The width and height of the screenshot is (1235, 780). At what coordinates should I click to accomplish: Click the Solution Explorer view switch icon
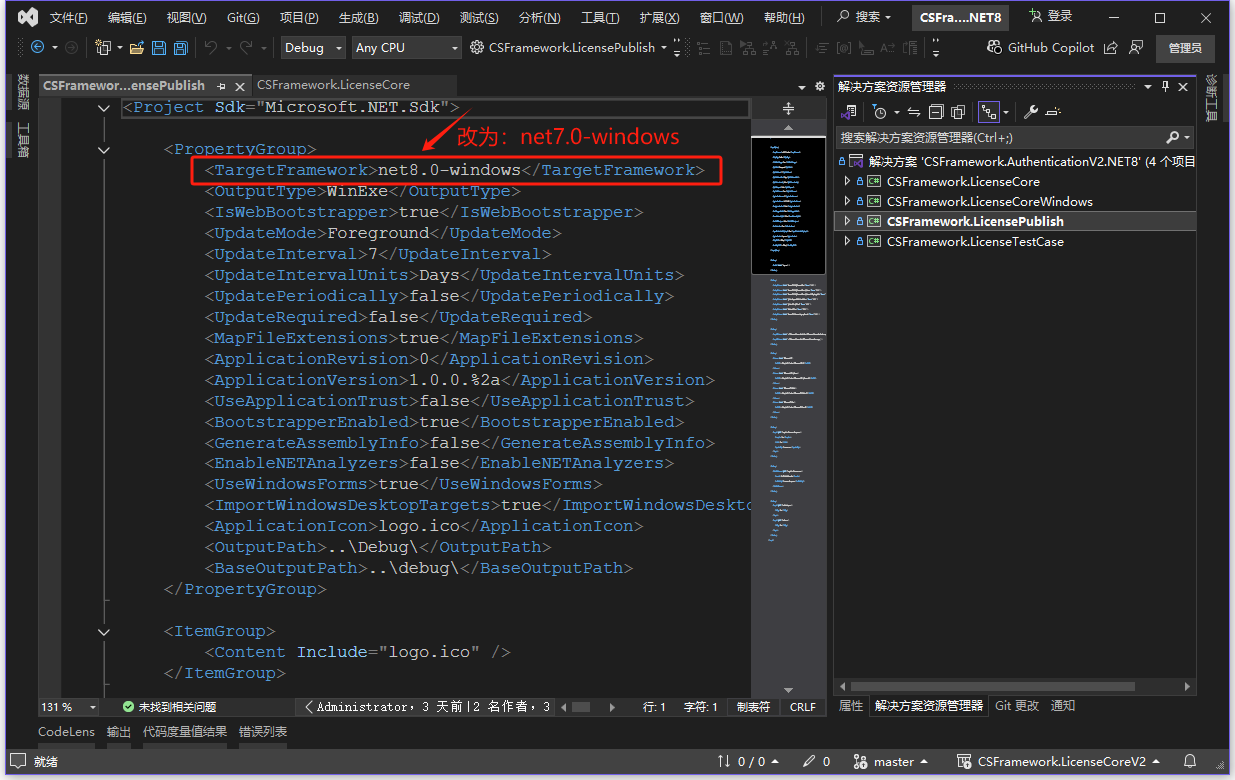point(850,112)
